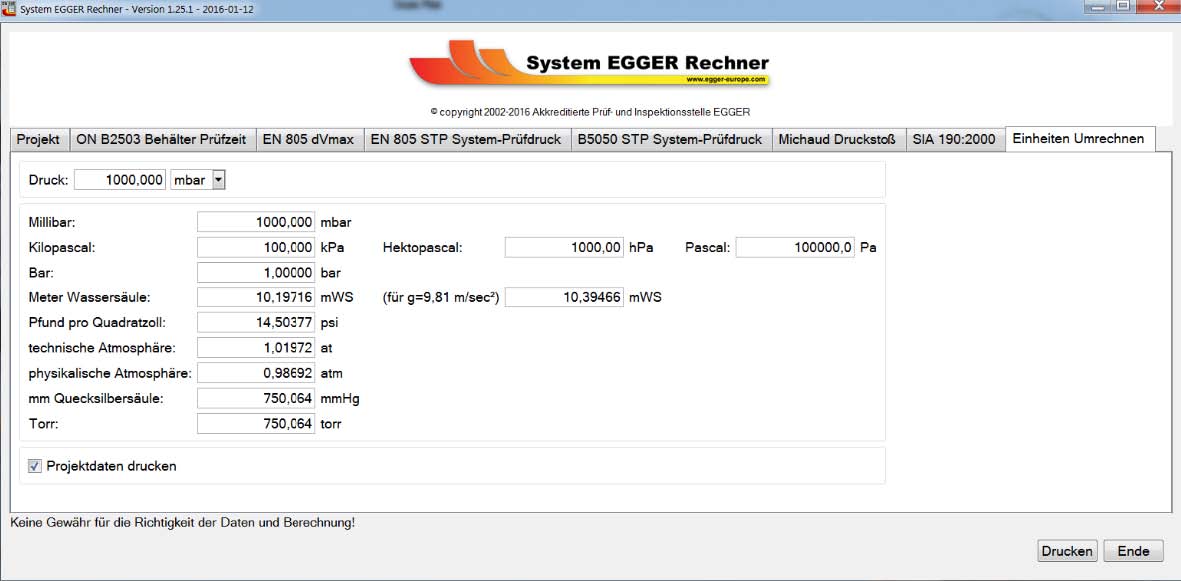Click the physikalische Atmosphäre field

[256, 373]
